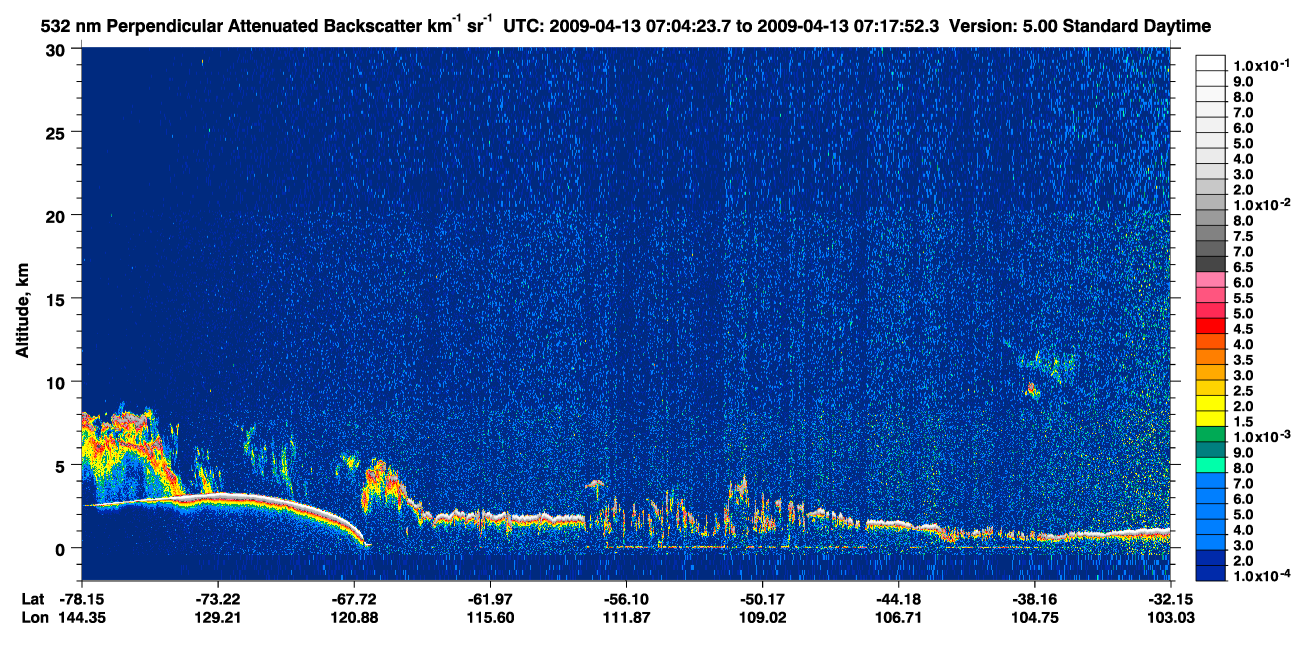The height and width of the screenshot is (667, 1300).
Task: Pick the bright mint green color bar swatch
Action: point(1211,465)
